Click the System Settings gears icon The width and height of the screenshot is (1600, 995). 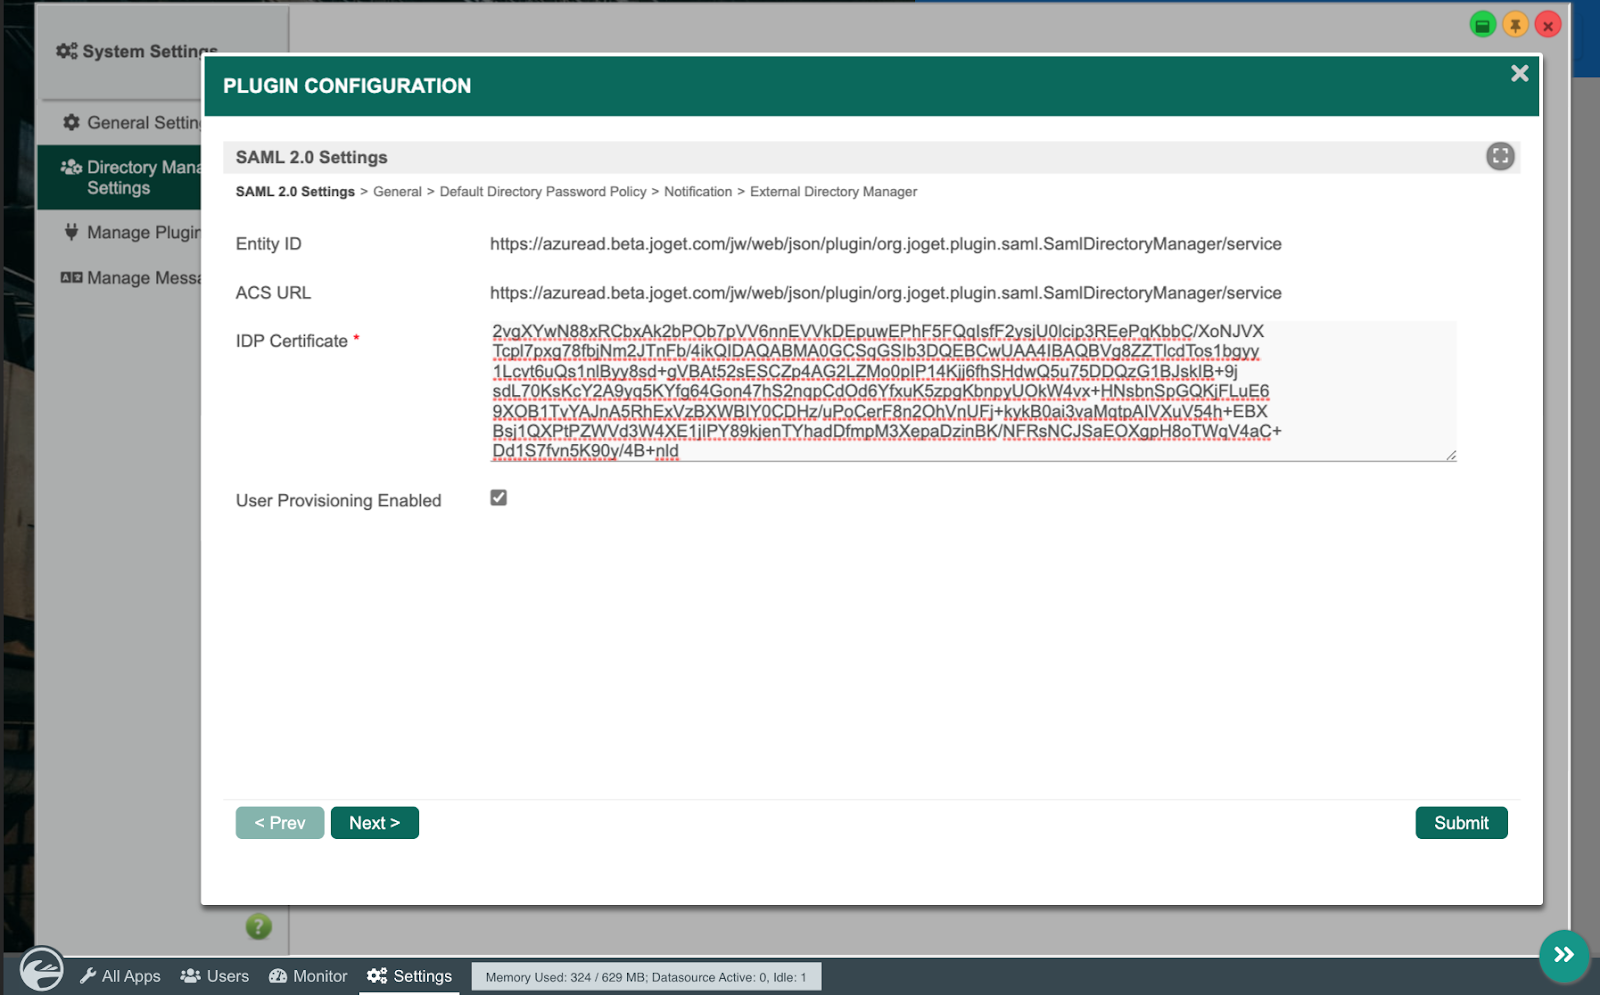pyautogui.click(x=67, y=51)
